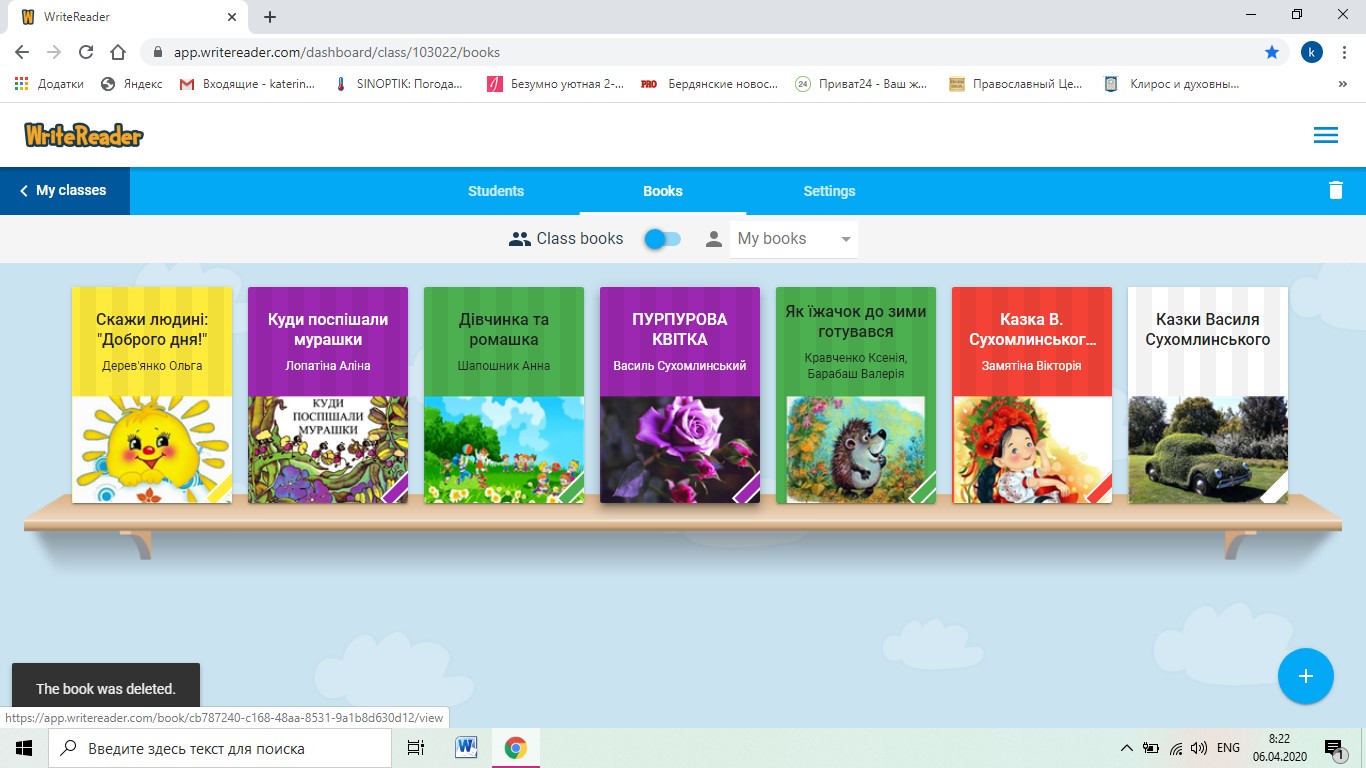Click the WriteReader logo

click(84, 134)
